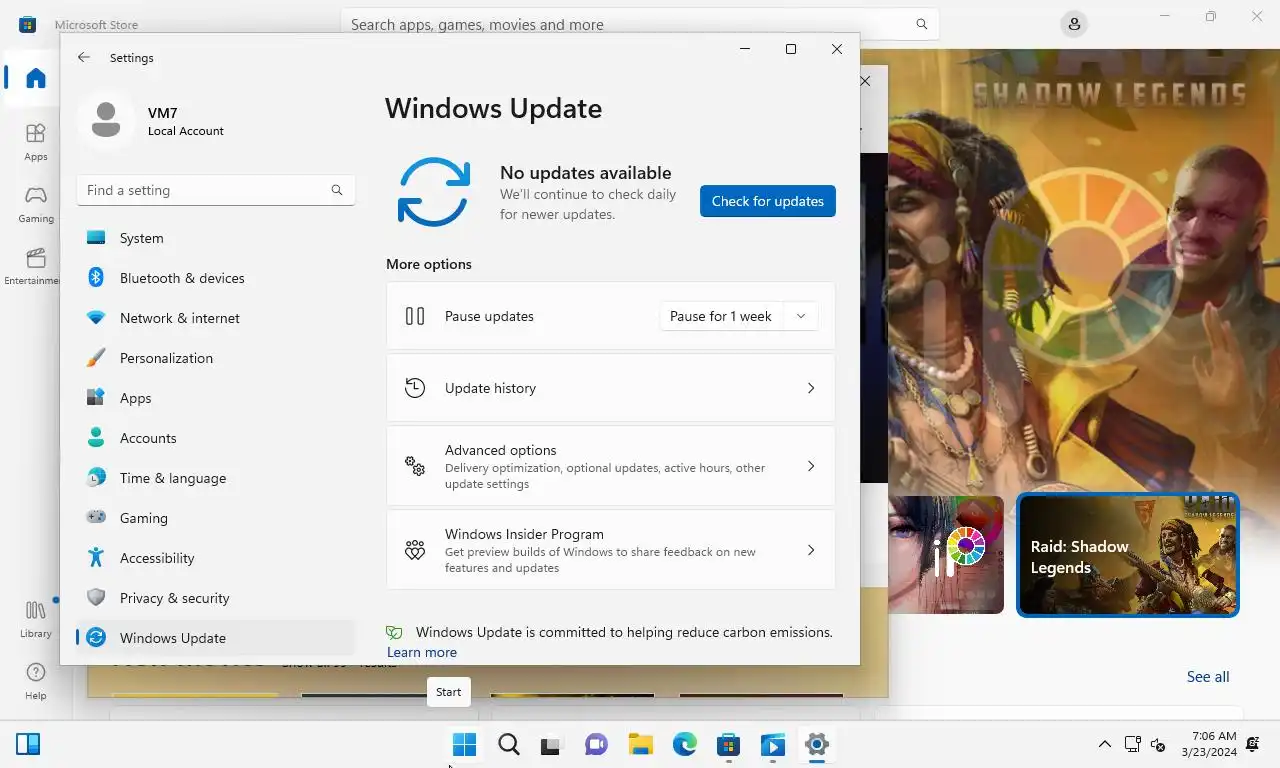Open Task View on the taskbar
Image resolution: width=1280 pixels, height=768 pixels.
click(551, 744)
